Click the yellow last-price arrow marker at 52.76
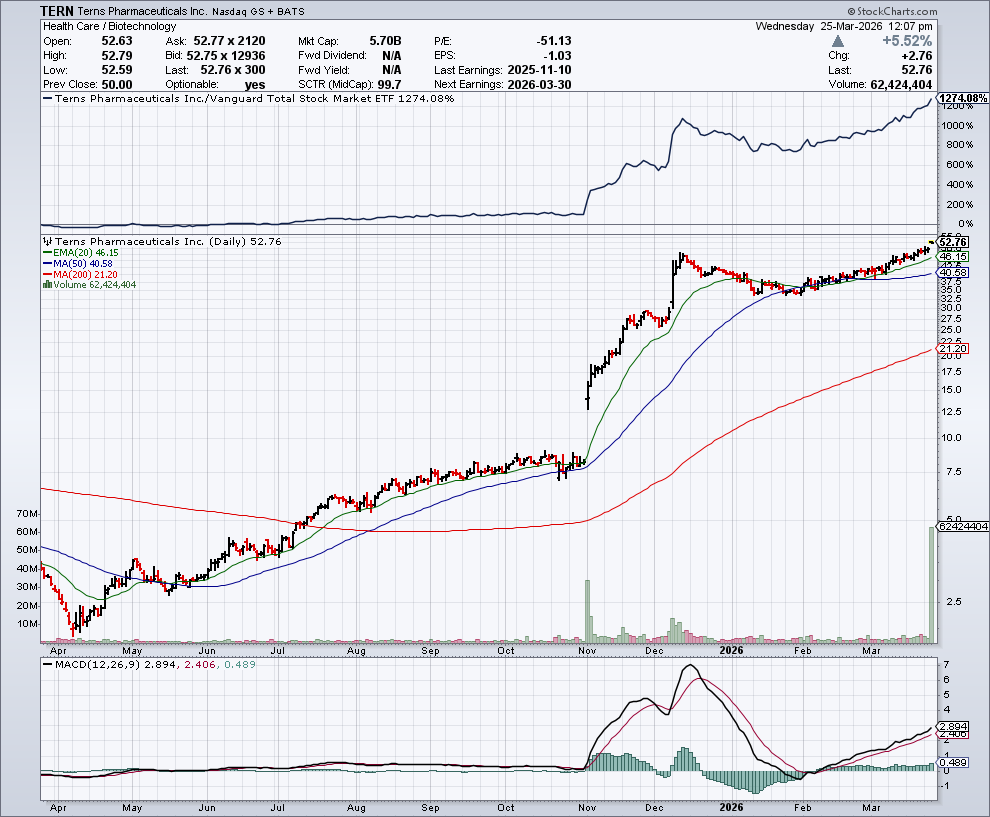 (x=933, y=242)
